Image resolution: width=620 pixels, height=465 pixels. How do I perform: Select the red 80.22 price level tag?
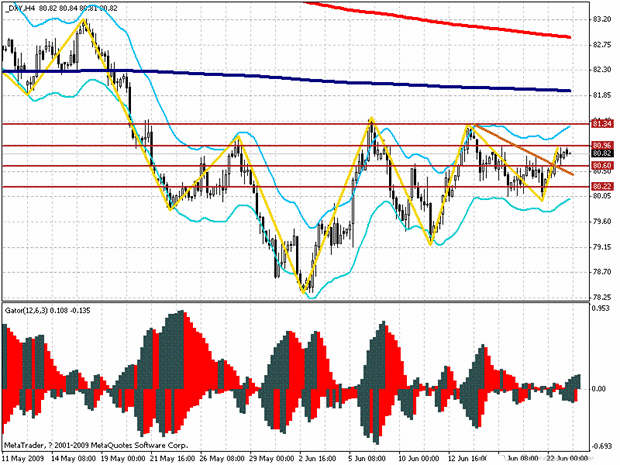[603, 186]
